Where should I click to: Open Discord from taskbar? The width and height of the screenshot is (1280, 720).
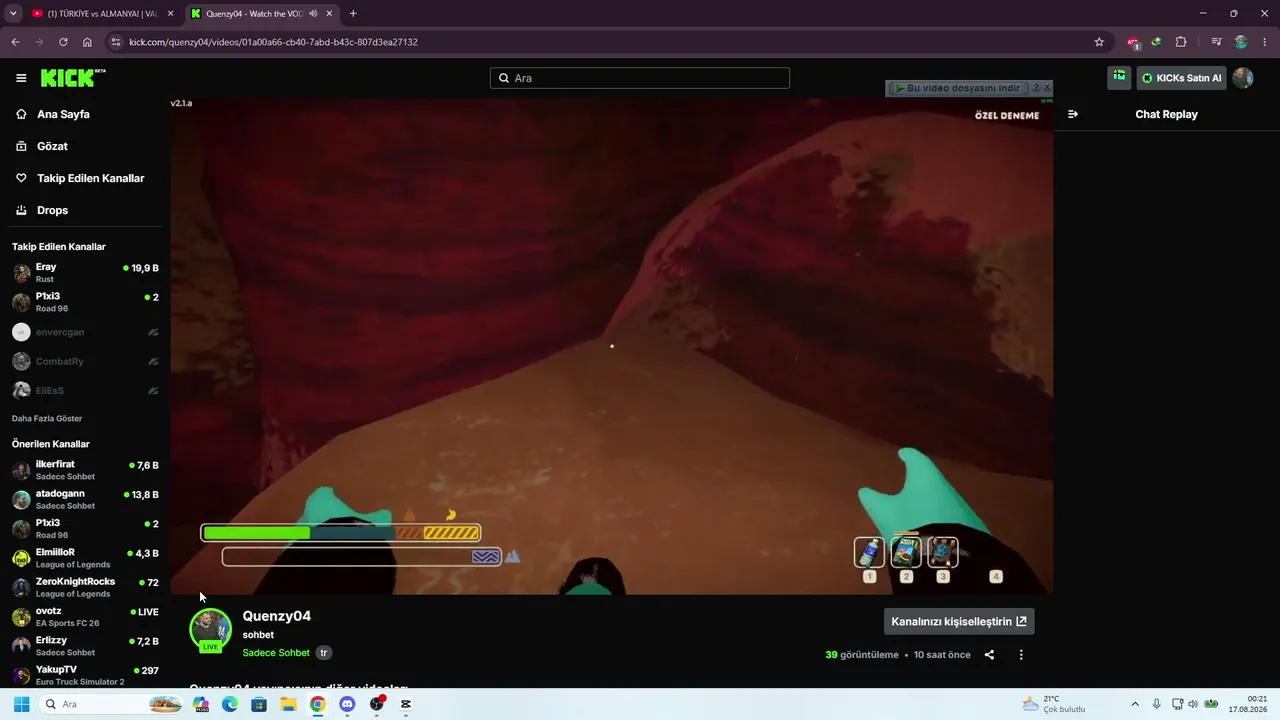click(347, 704)
